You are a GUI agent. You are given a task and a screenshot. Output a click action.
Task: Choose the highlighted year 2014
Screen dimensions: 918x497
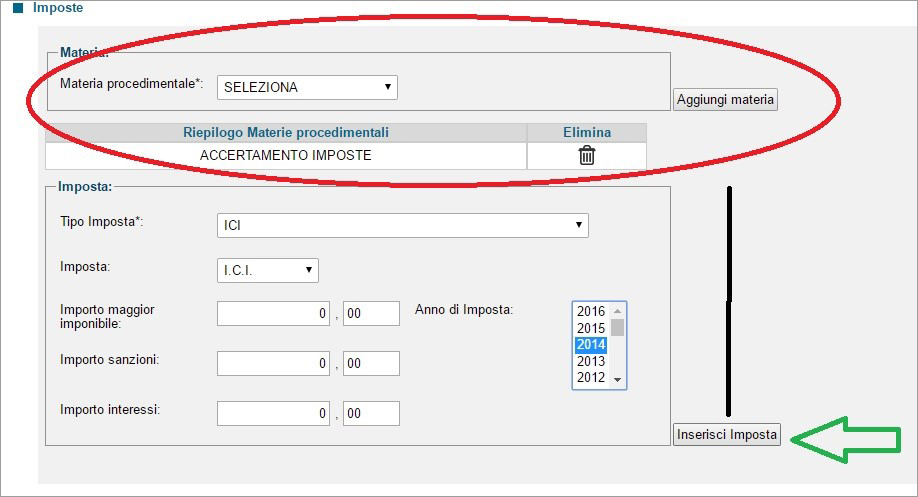(591, 345)
